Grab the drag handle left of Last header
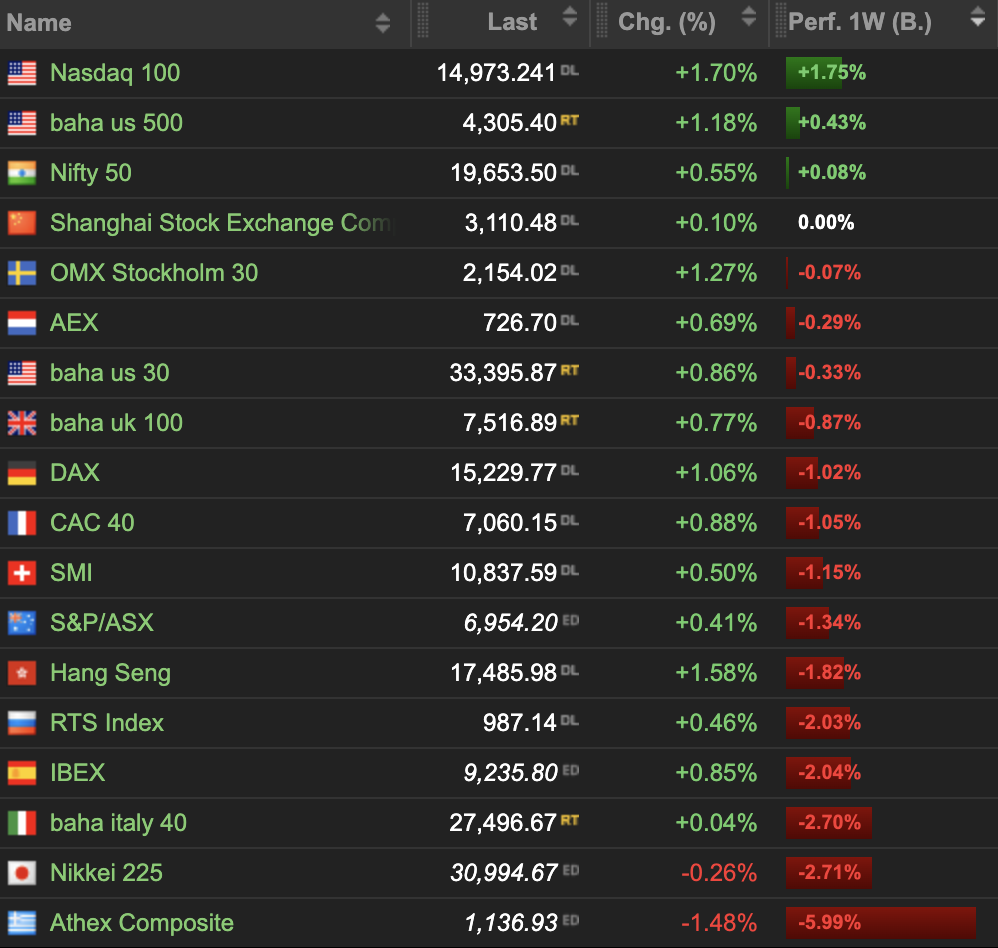 click(x=423, y=21)
